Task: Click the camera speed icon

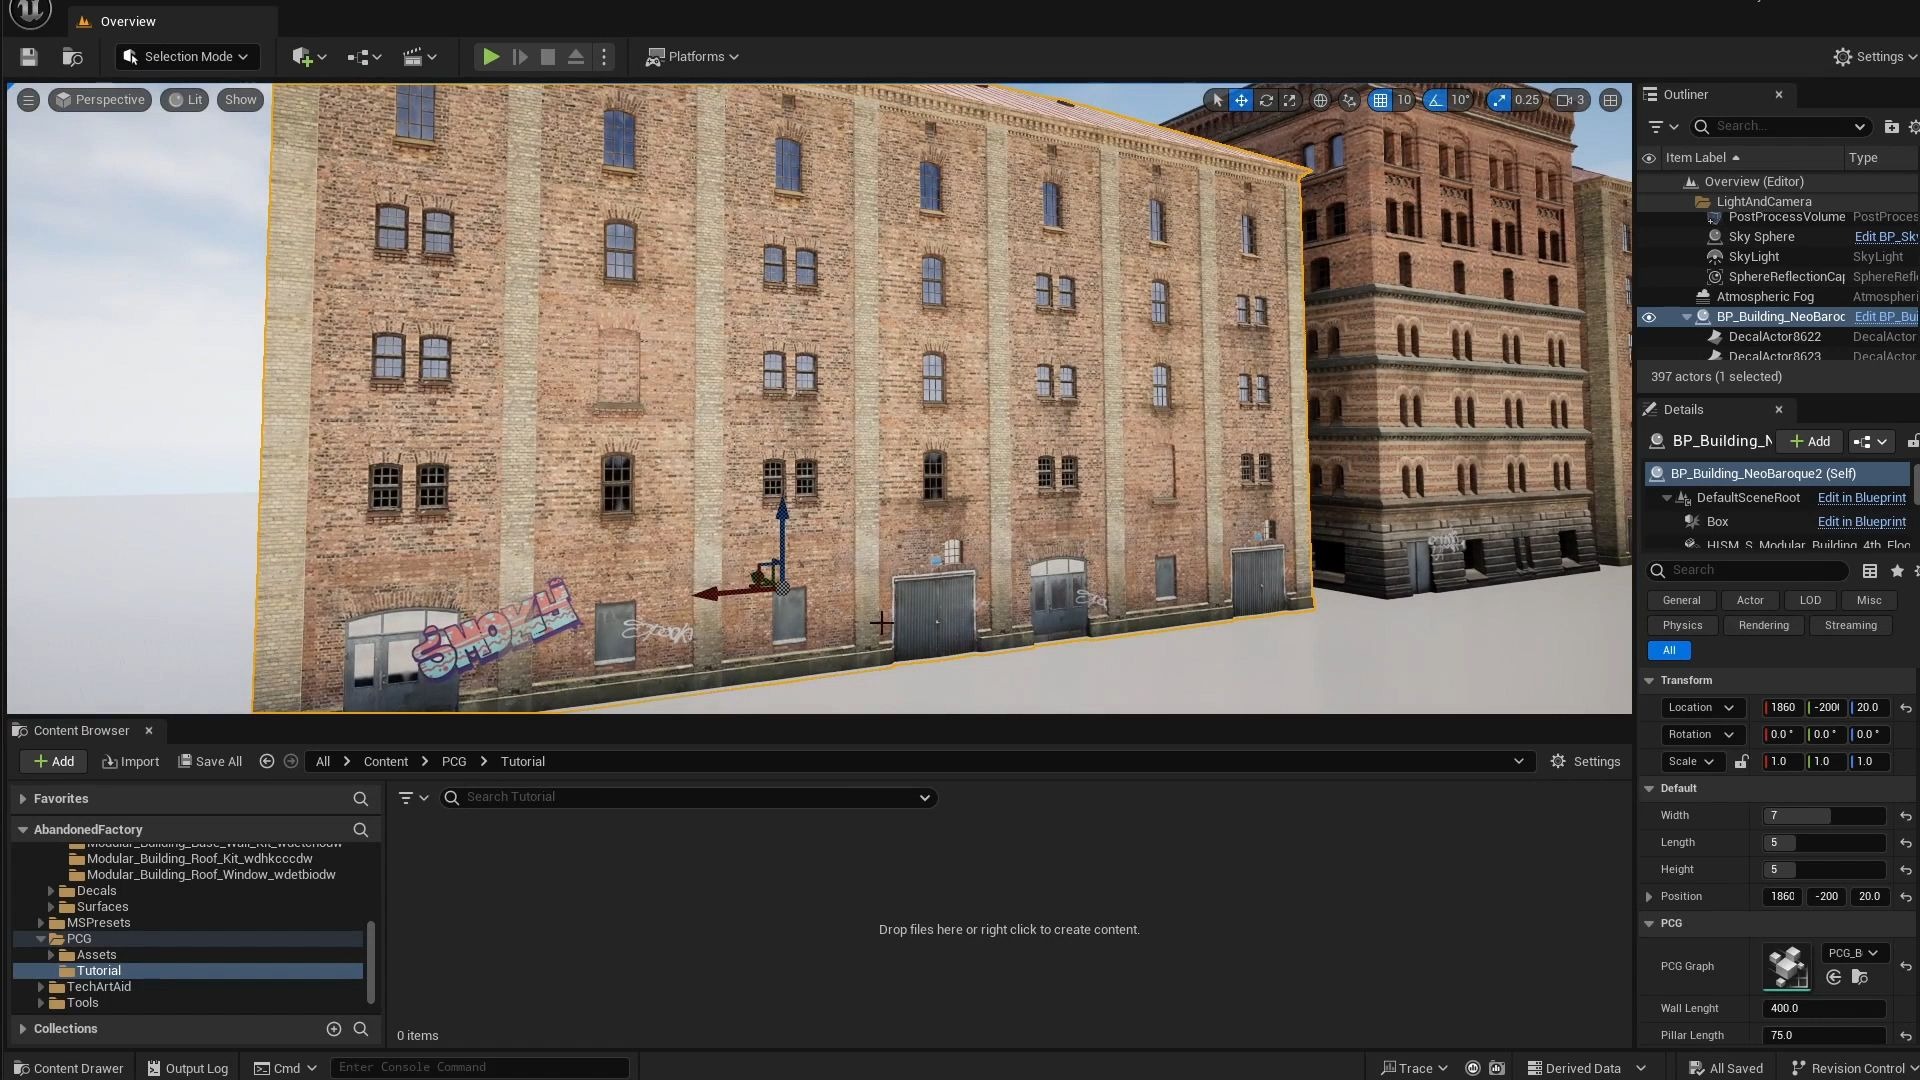Action: pyautogui.click(x=1565, y=100)
